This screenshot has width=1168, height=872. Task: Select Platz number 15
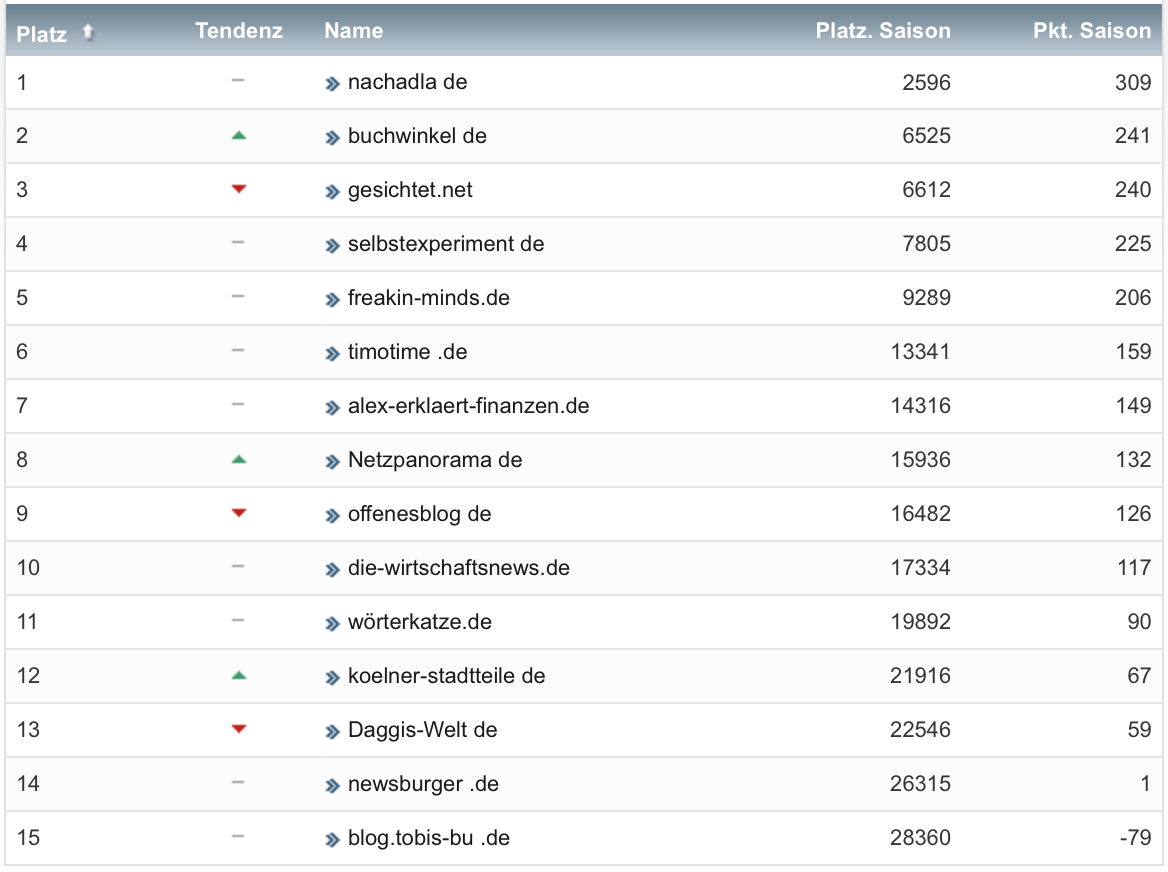(28, 838)
